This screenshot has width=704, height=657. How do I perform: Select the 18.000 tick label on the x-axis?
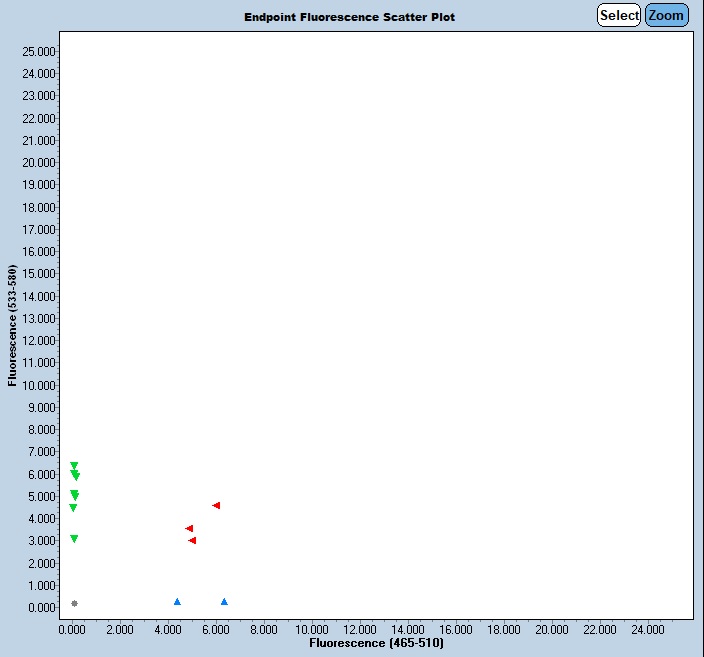(x=504, y=630)
